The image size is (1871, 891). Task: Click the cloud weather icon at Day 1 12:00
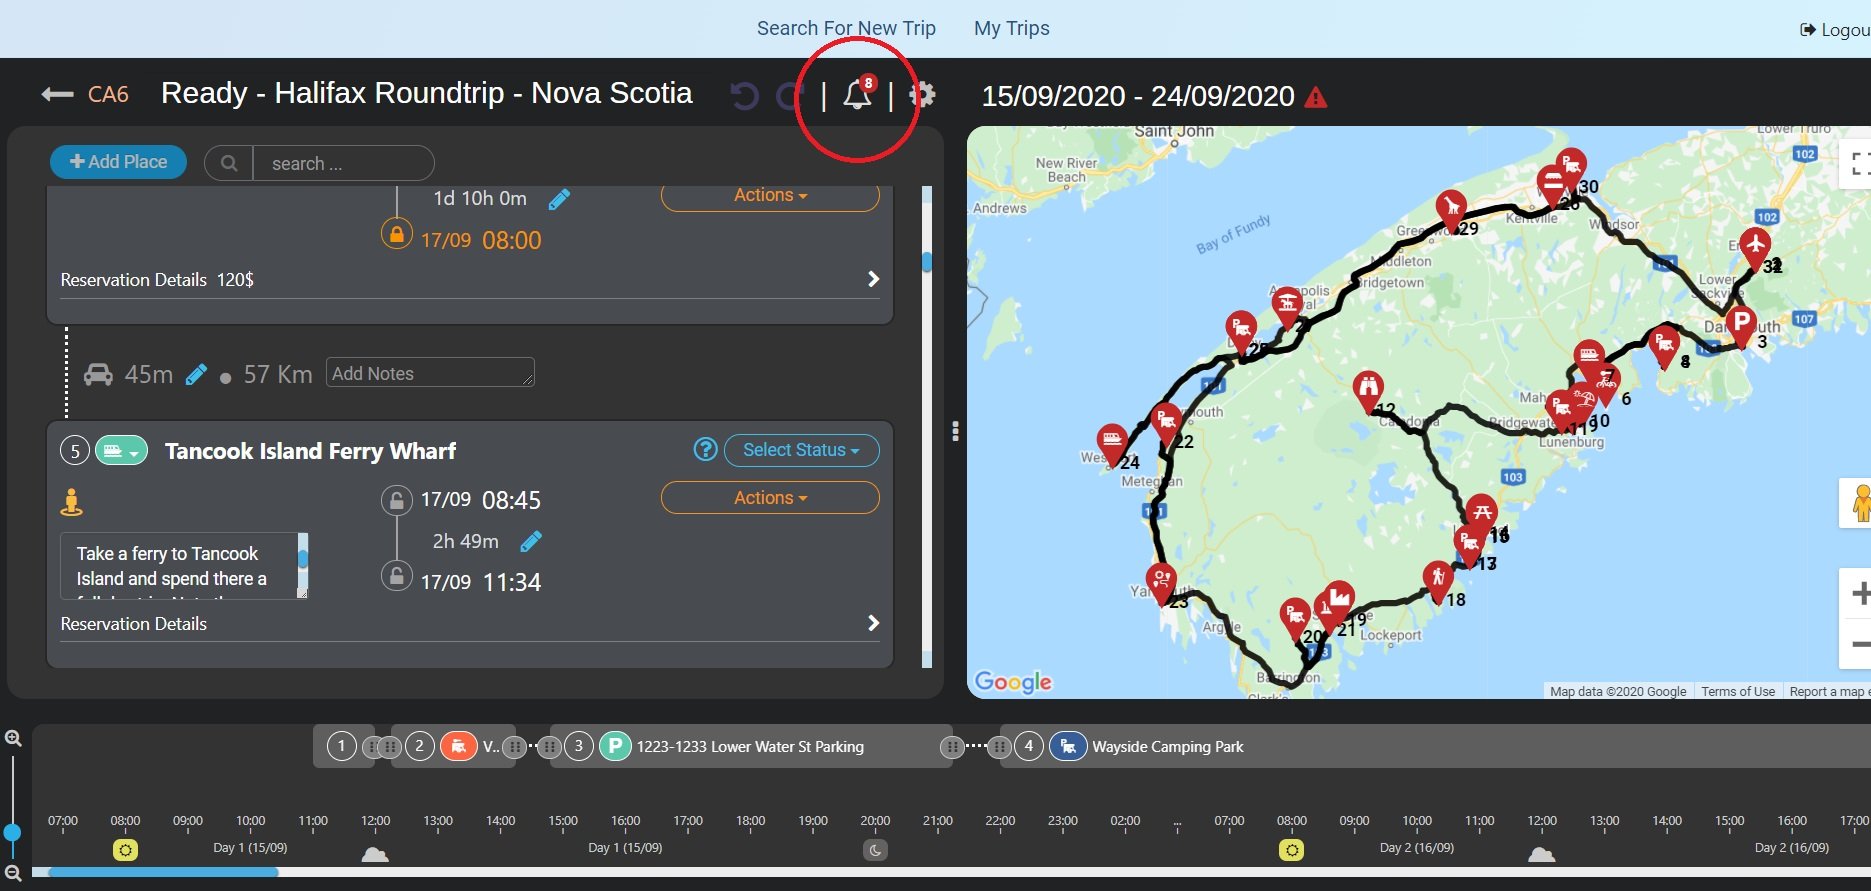tap(375, 853)
